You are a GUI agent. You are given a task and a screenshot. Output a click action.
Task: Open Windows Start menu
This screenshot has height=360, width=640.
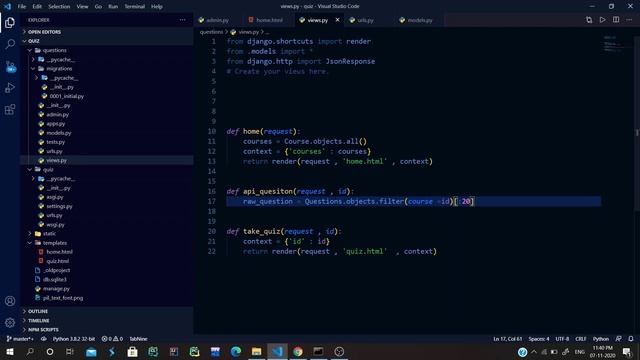[10, 351]
